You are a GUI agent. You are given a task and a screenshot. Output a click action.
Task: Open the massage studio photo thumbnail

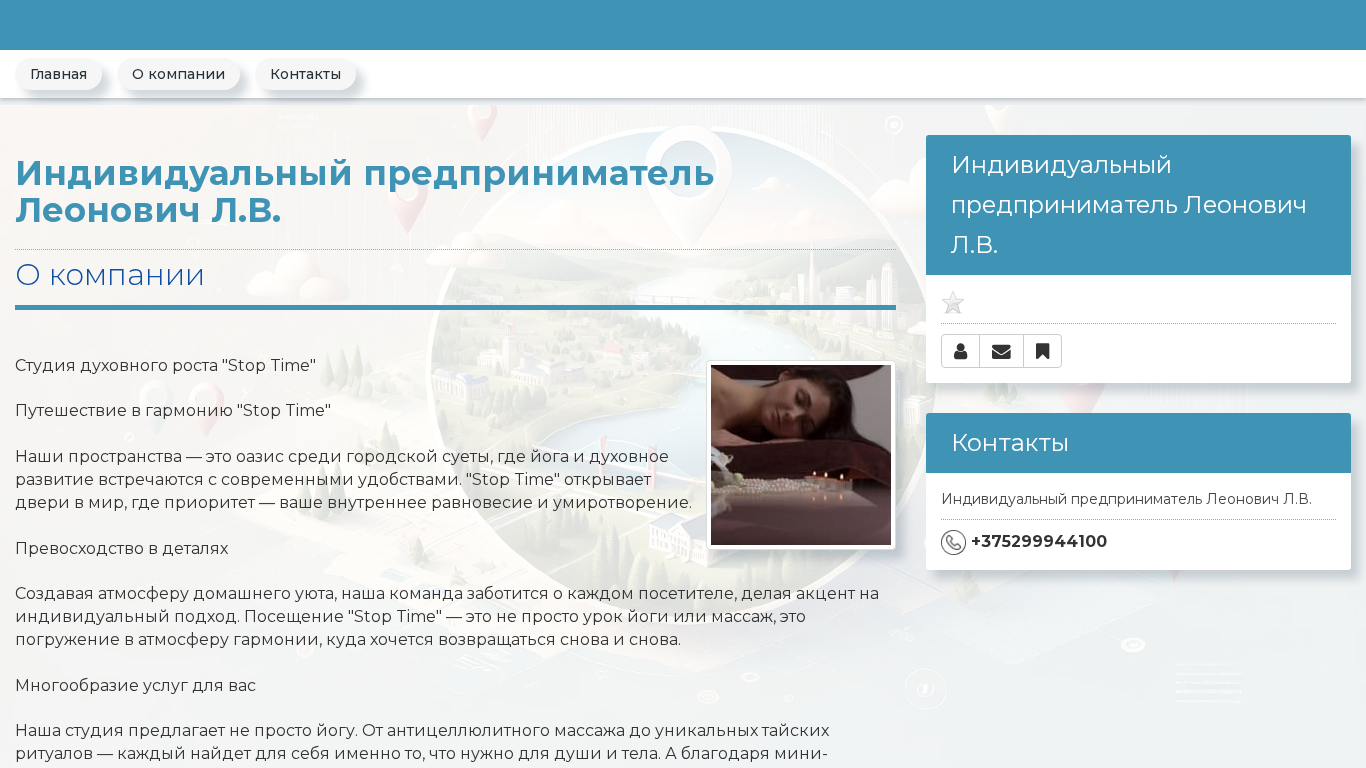click(x=801, y=455)
